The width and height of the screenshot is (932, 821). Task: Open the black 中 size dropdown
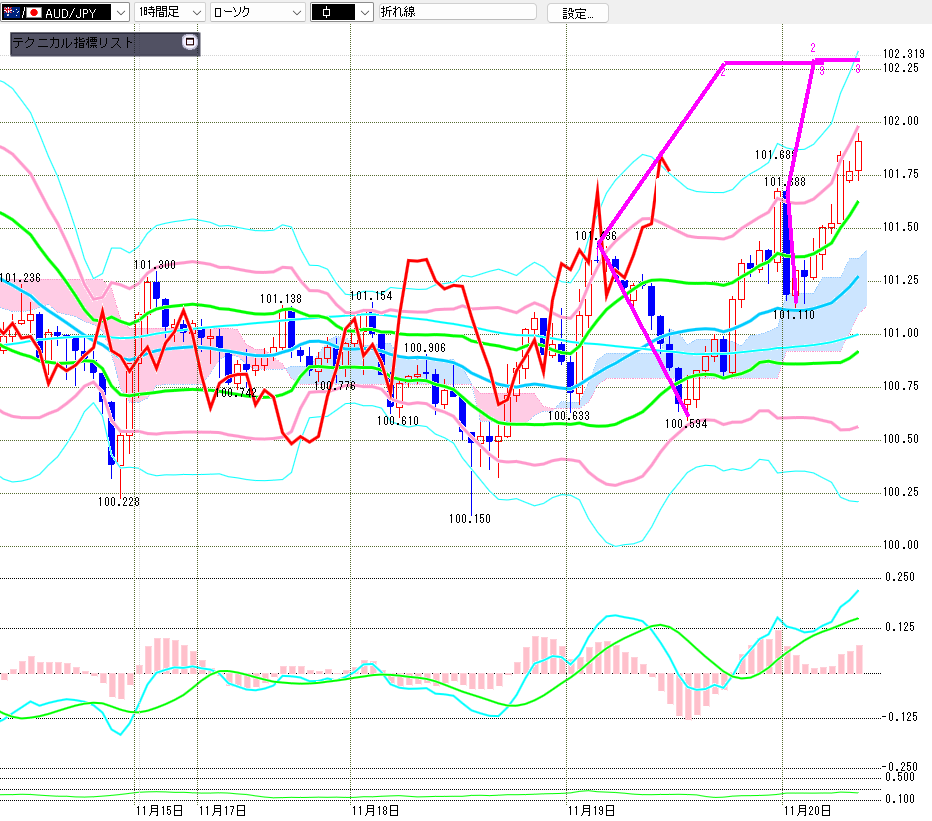click(x=363, y=12)
